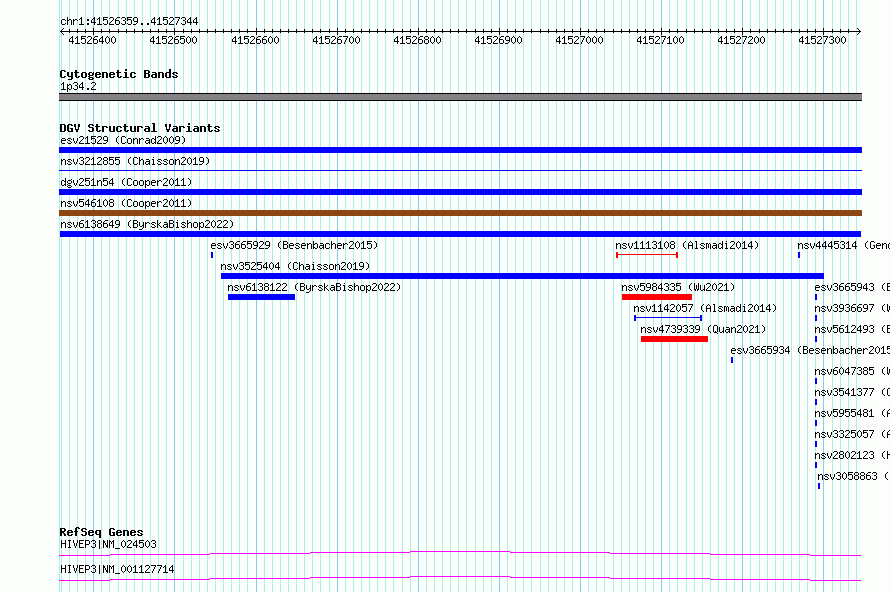Click the nsv6138649 (ByrskaBishop2022) bar

point(460,234)
